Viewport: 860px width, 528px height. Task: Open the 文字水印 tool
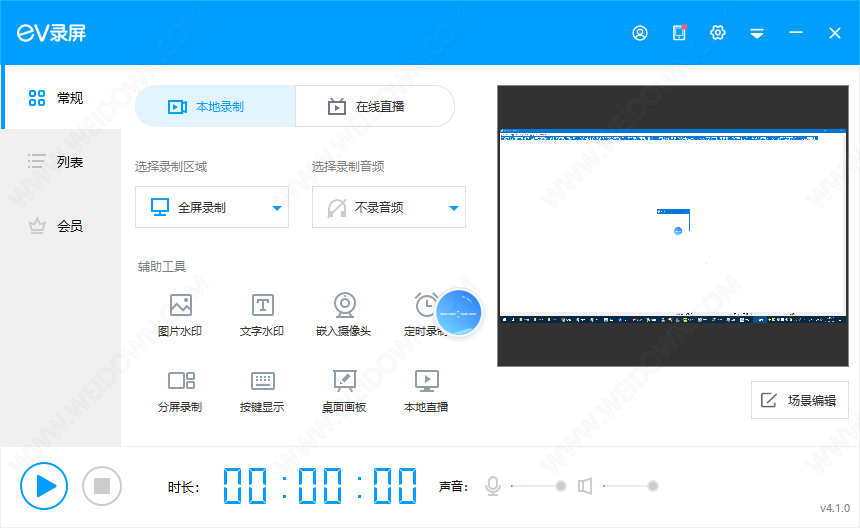[x=262, y=315]
